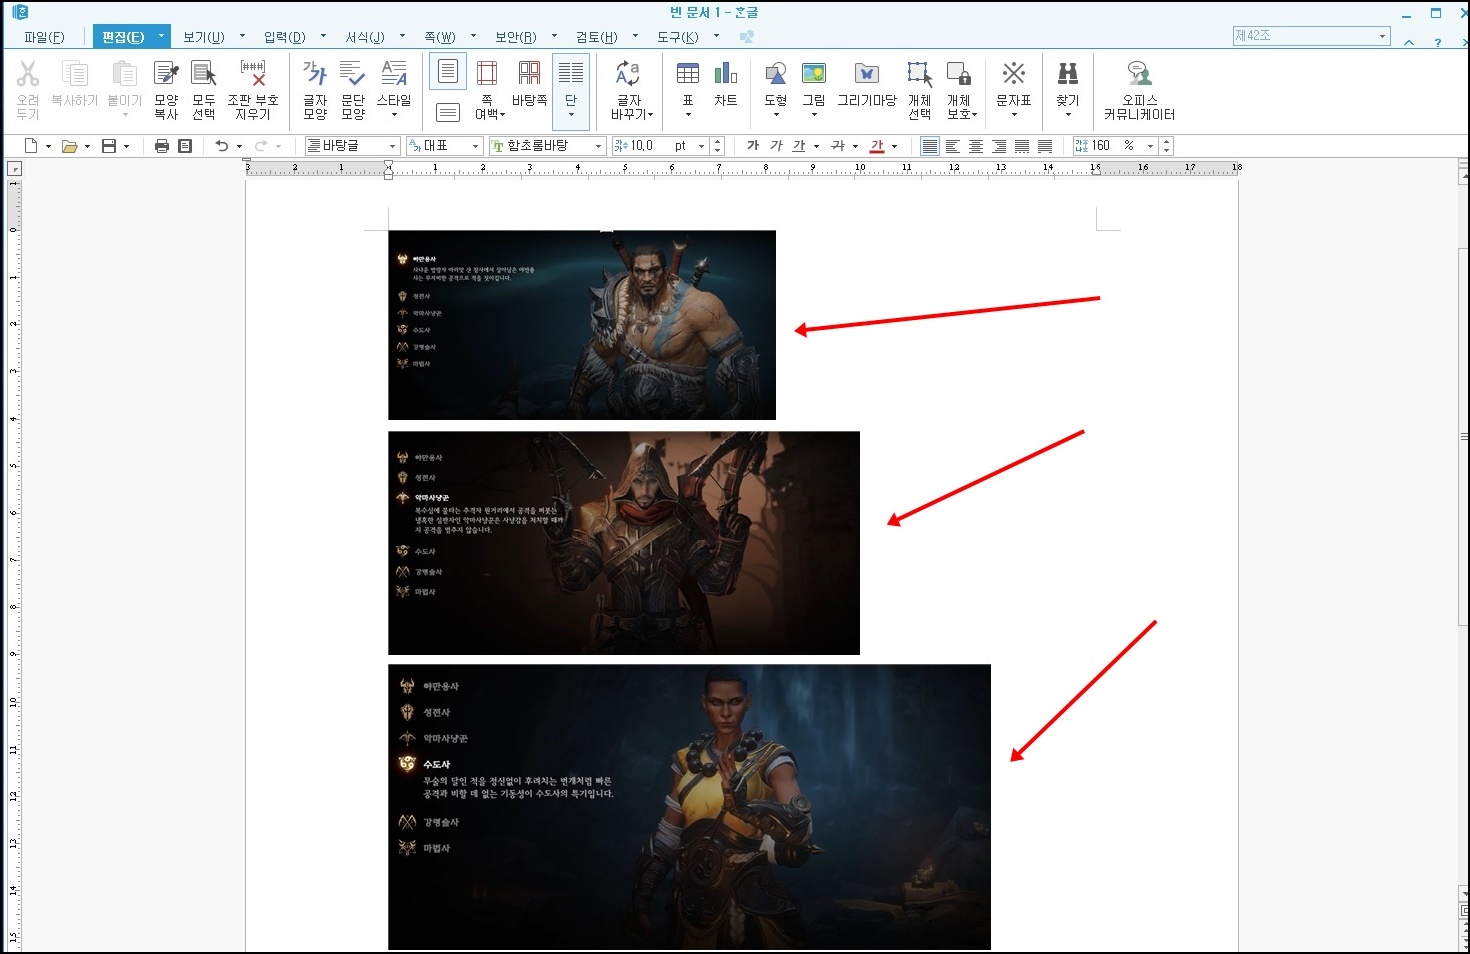Click the print preview icon
The image size is (1470, 954).
[x=185, y=146]
